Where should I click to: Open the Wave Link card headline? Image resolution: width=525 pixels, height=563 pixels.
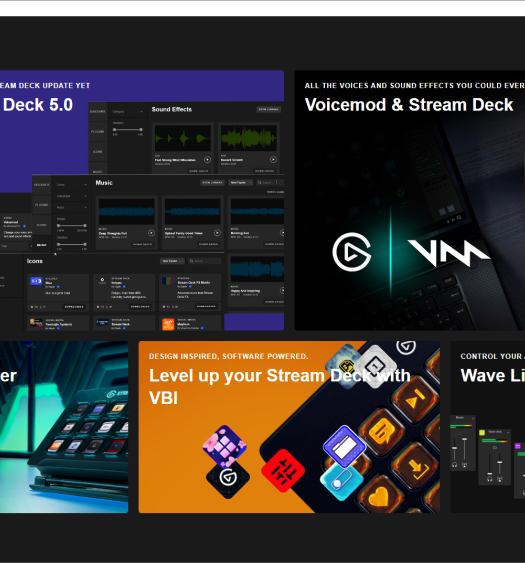[493, 376]
